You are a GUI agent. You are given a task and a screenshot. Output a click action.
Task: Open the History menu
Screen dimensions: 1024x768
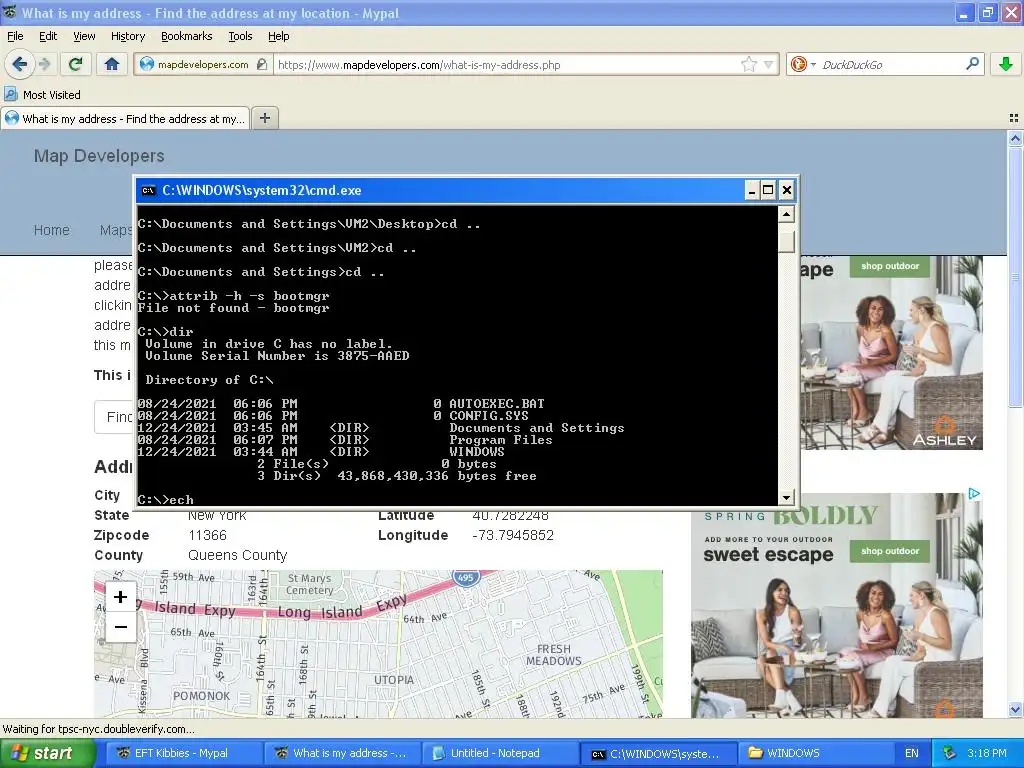point(128,36)
